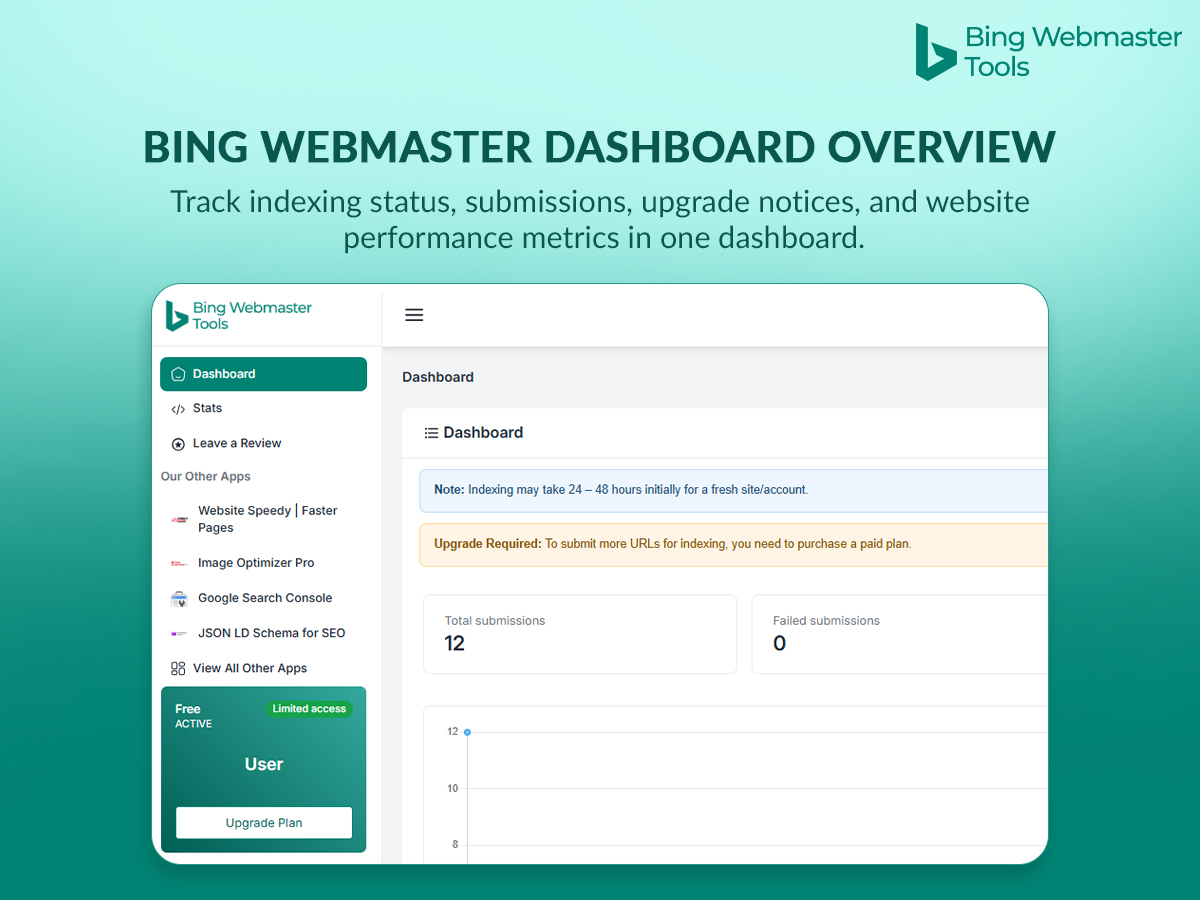Click the 'Free' plan label
Viewport: 1200px width, 900px height.
[188, 709]
